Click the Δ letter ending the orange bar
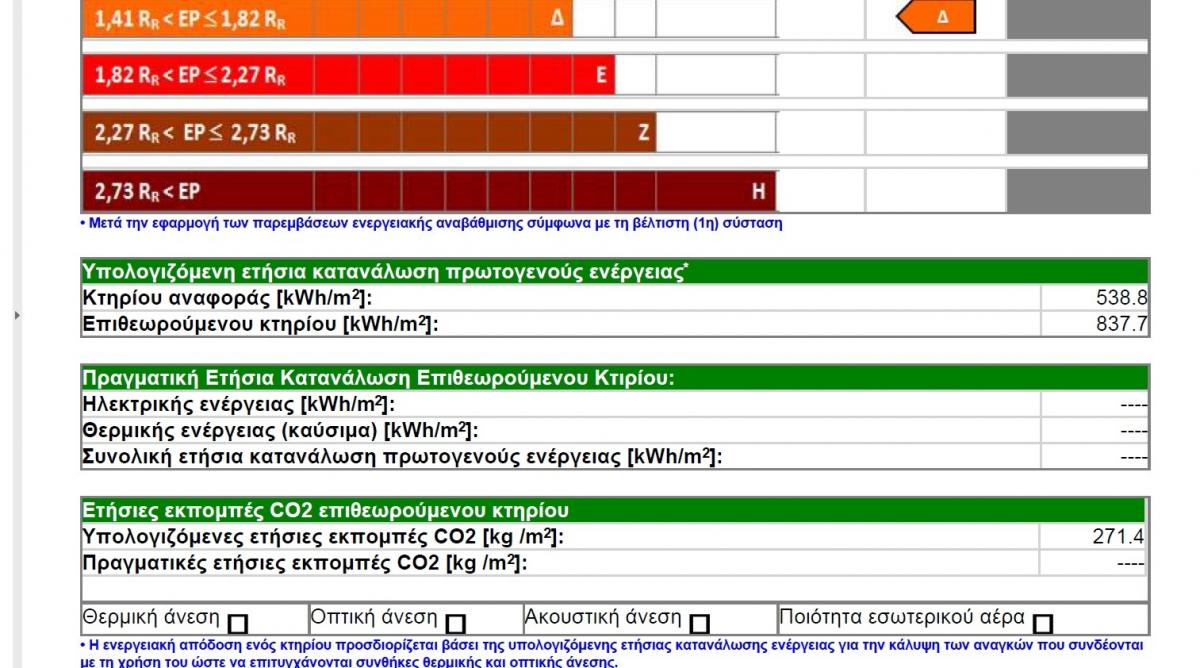 pyautogui.click(x=557, y=18)
